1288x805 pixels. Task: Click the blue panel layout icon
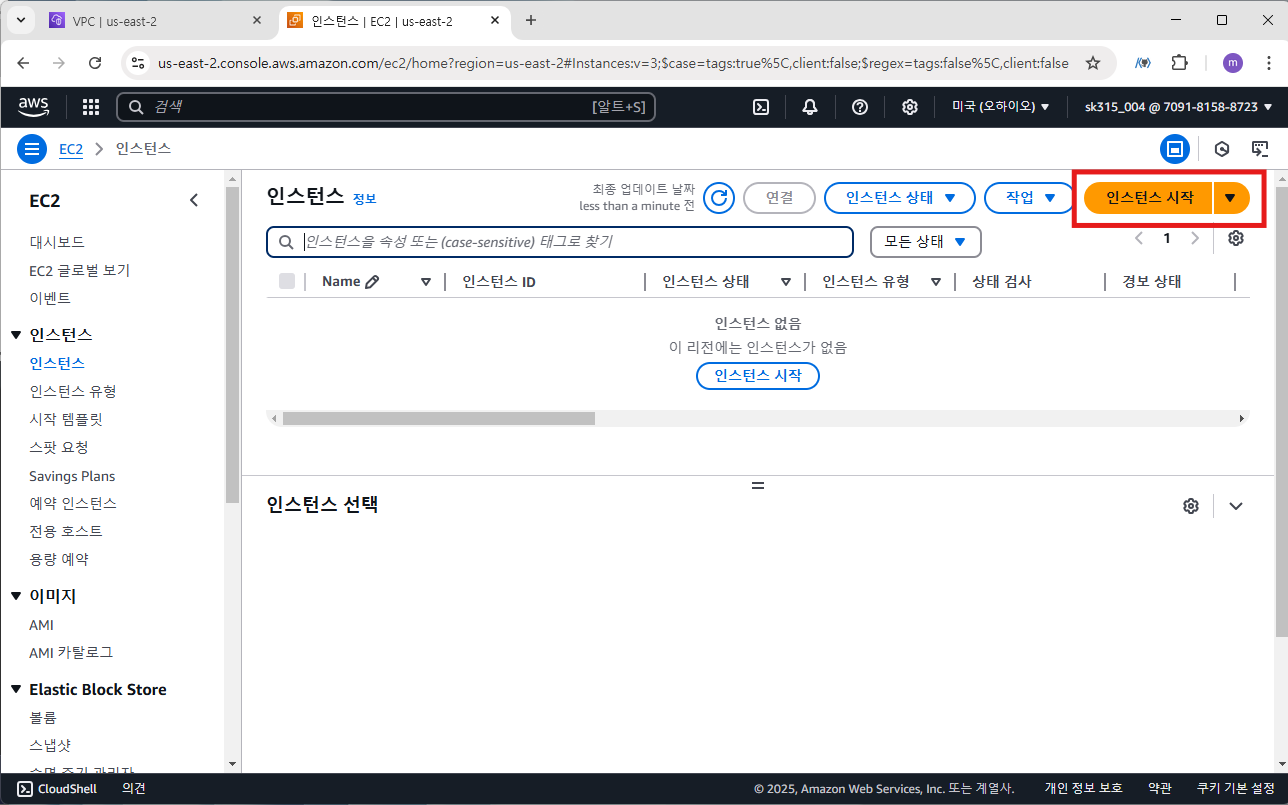1175,149
